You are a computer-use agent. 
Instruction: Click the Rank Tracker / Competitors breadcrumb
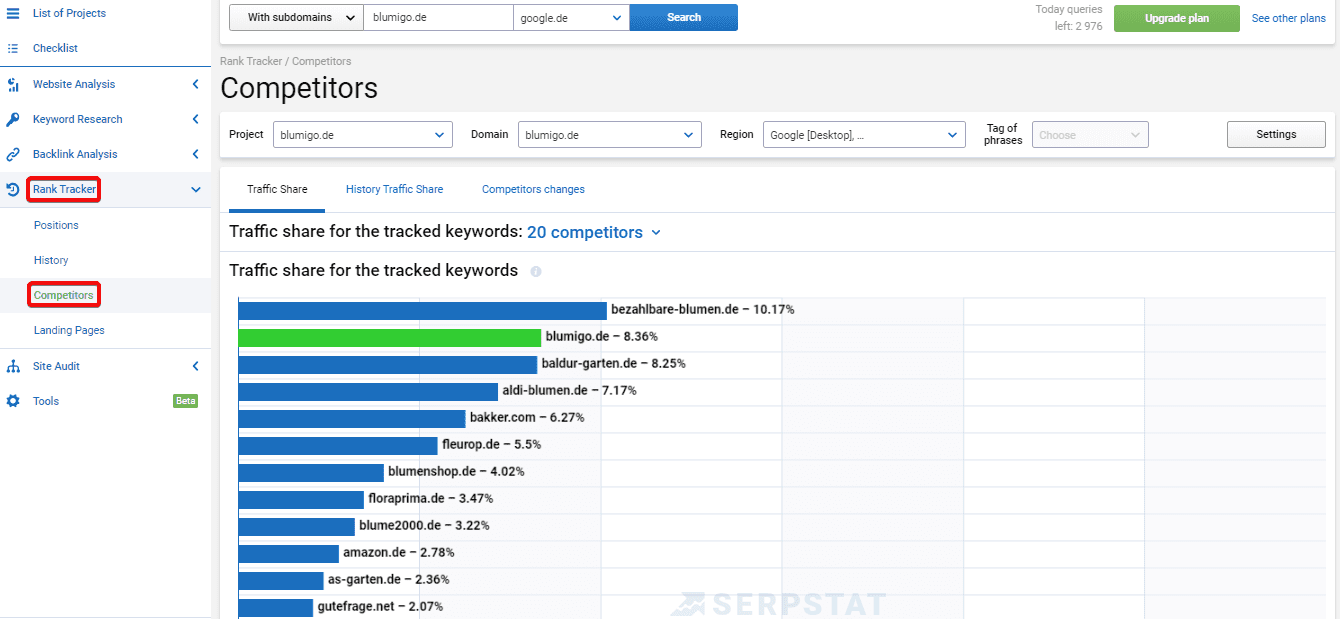(286, 62)
